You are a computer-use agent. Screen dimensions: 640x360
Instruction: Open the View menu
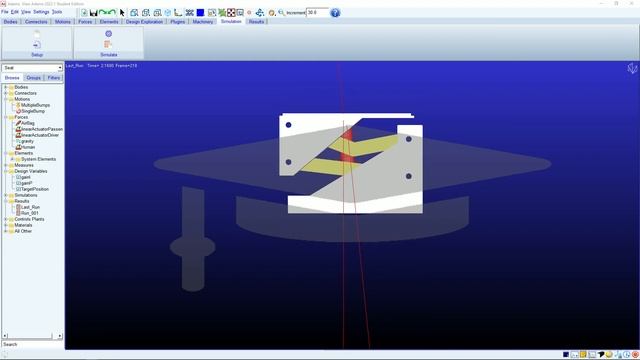(x=26, y=12)
